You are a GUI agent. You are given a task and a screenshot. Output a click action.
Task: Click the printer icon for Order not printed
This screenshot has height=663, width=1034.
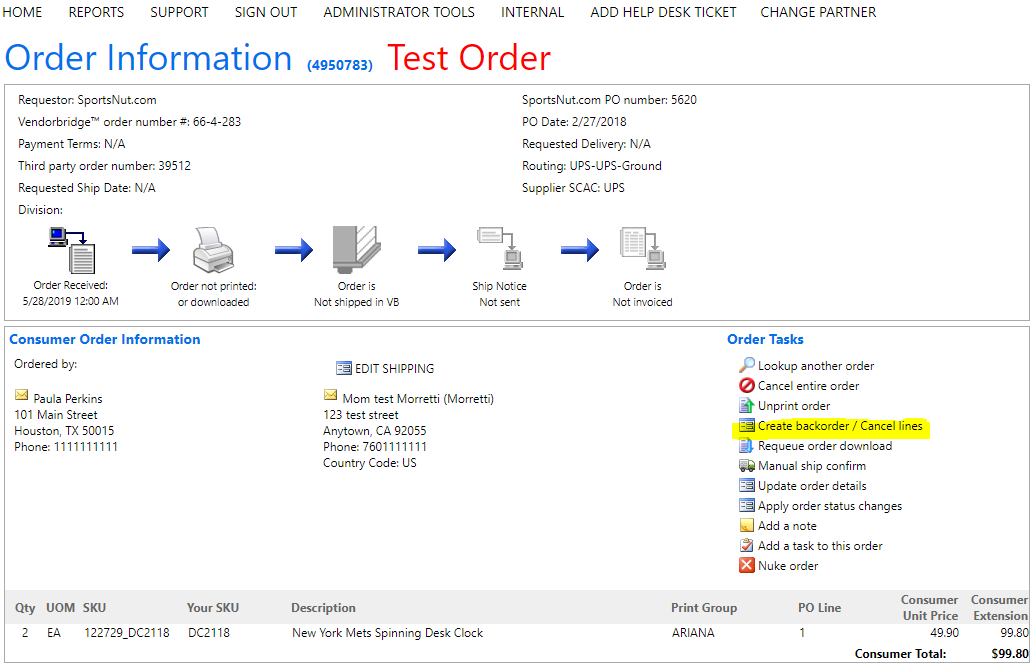213,250
